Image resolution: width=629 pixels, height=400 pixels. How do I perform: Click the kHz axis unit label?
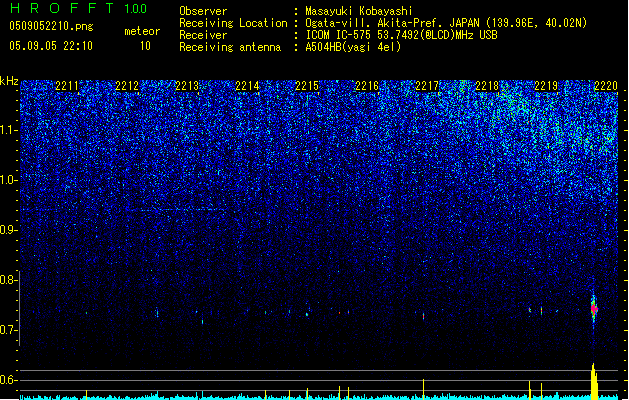(9, 81)
